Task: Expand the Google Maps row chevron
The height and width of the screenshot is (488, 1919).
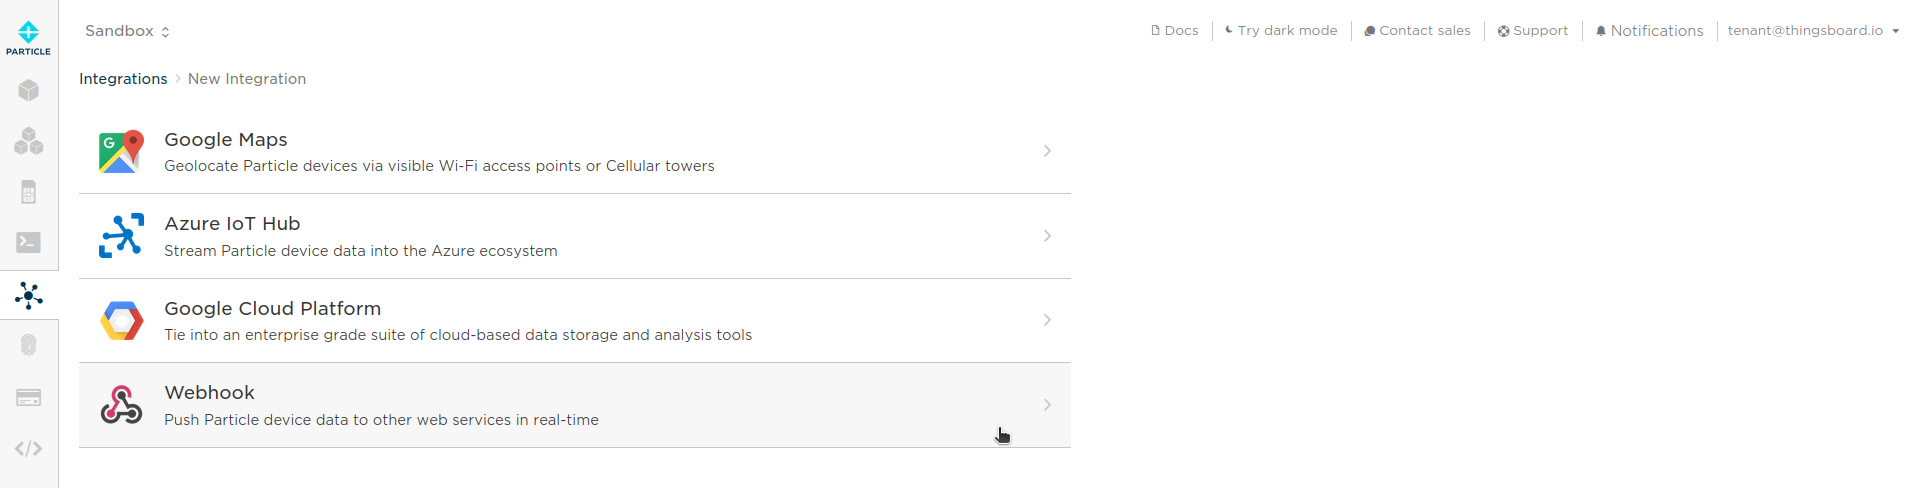Action: (x=1047, y=151)
